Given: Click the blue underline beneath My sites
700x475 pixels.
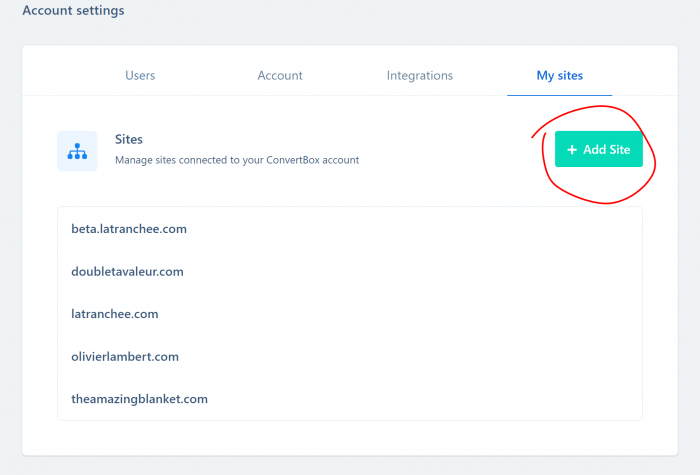Looking at the screenshot, I should tap(559, 95).
